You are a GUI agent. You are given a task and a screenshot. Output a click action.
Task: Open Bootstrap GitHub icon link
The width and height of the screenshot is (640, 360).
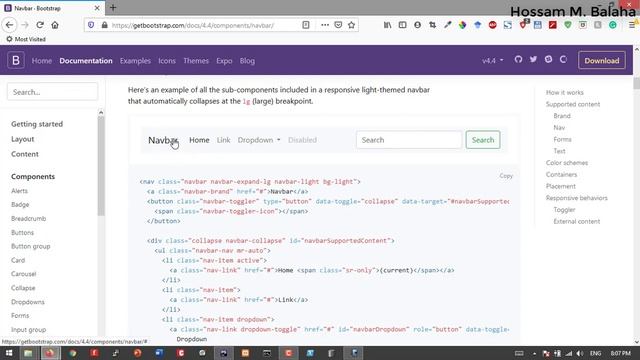click(518, 60)
